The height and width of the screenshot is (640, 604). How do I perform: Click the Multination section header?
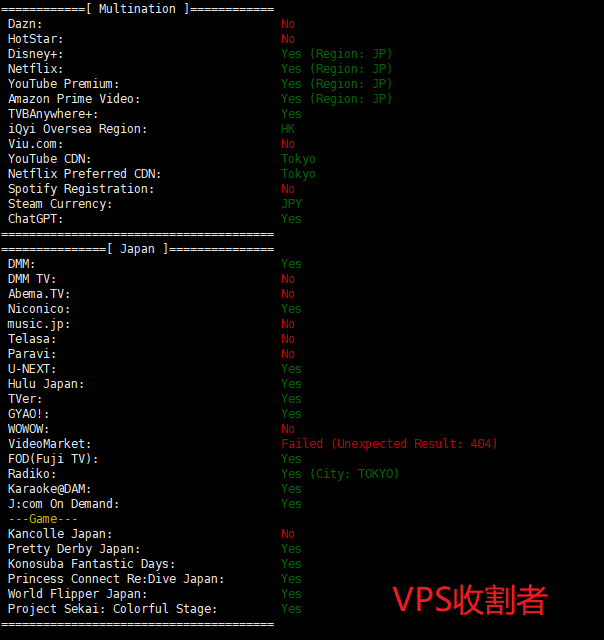pos(137,9)
